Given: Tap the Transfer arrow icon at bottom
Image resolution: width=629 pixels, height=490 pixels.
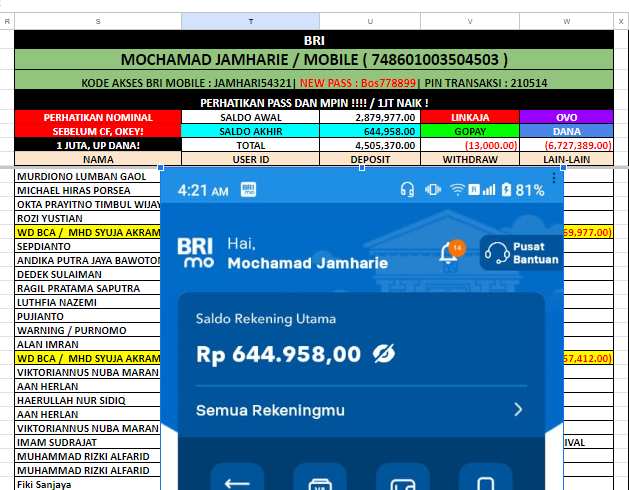Looking at the screenshot, I should 237,480.
